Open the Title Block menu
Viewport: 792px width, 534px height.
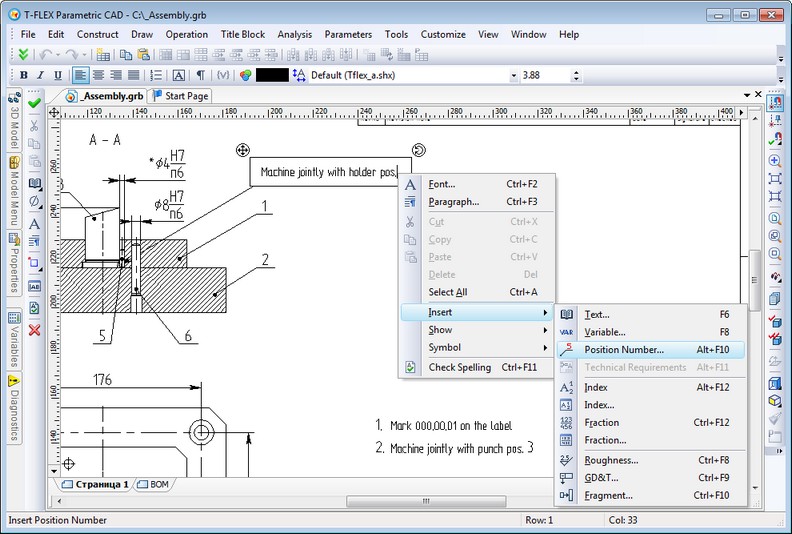click(x=242, y=34)
